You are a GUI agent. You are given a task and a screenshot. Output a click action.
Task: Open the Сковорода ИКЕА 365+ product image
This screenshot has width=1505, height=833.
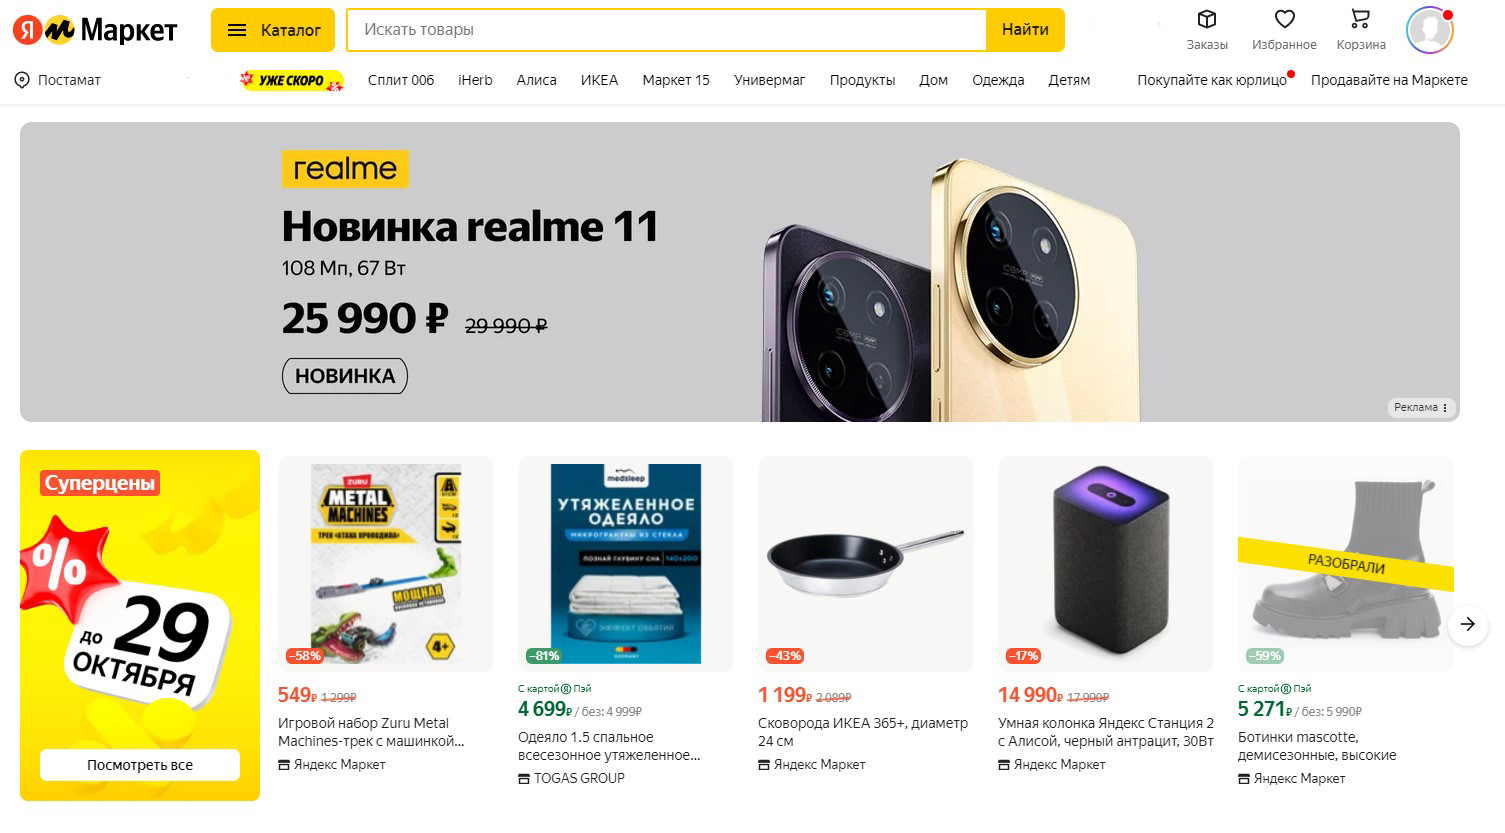866,564
